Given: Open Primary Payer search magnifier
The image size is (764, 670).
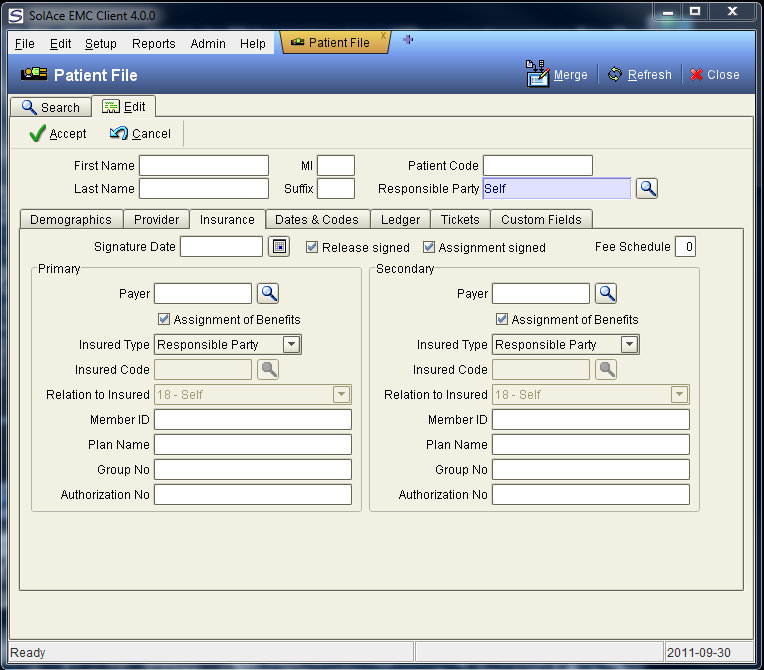Looking at the screenshot, I should pos(268,293).
